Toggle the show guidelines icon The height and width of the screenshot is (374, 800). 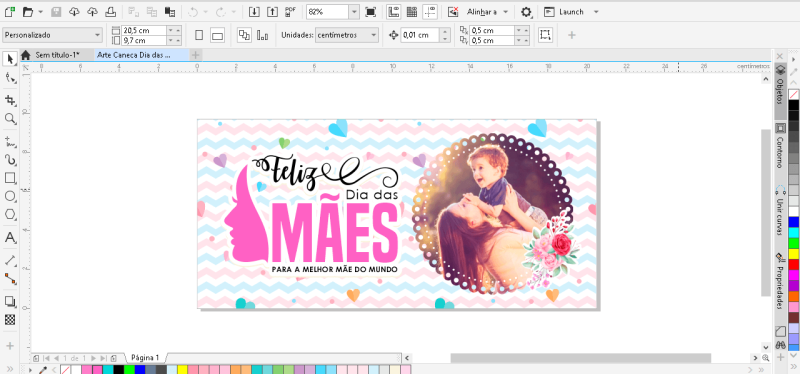pos(430,11)
